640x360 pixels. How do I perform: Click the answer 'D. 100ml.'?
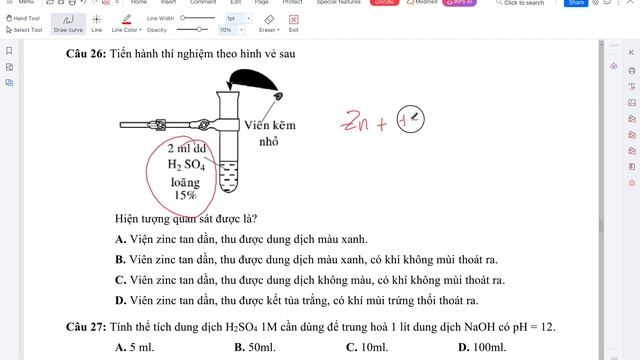click(x=482, y=347)
